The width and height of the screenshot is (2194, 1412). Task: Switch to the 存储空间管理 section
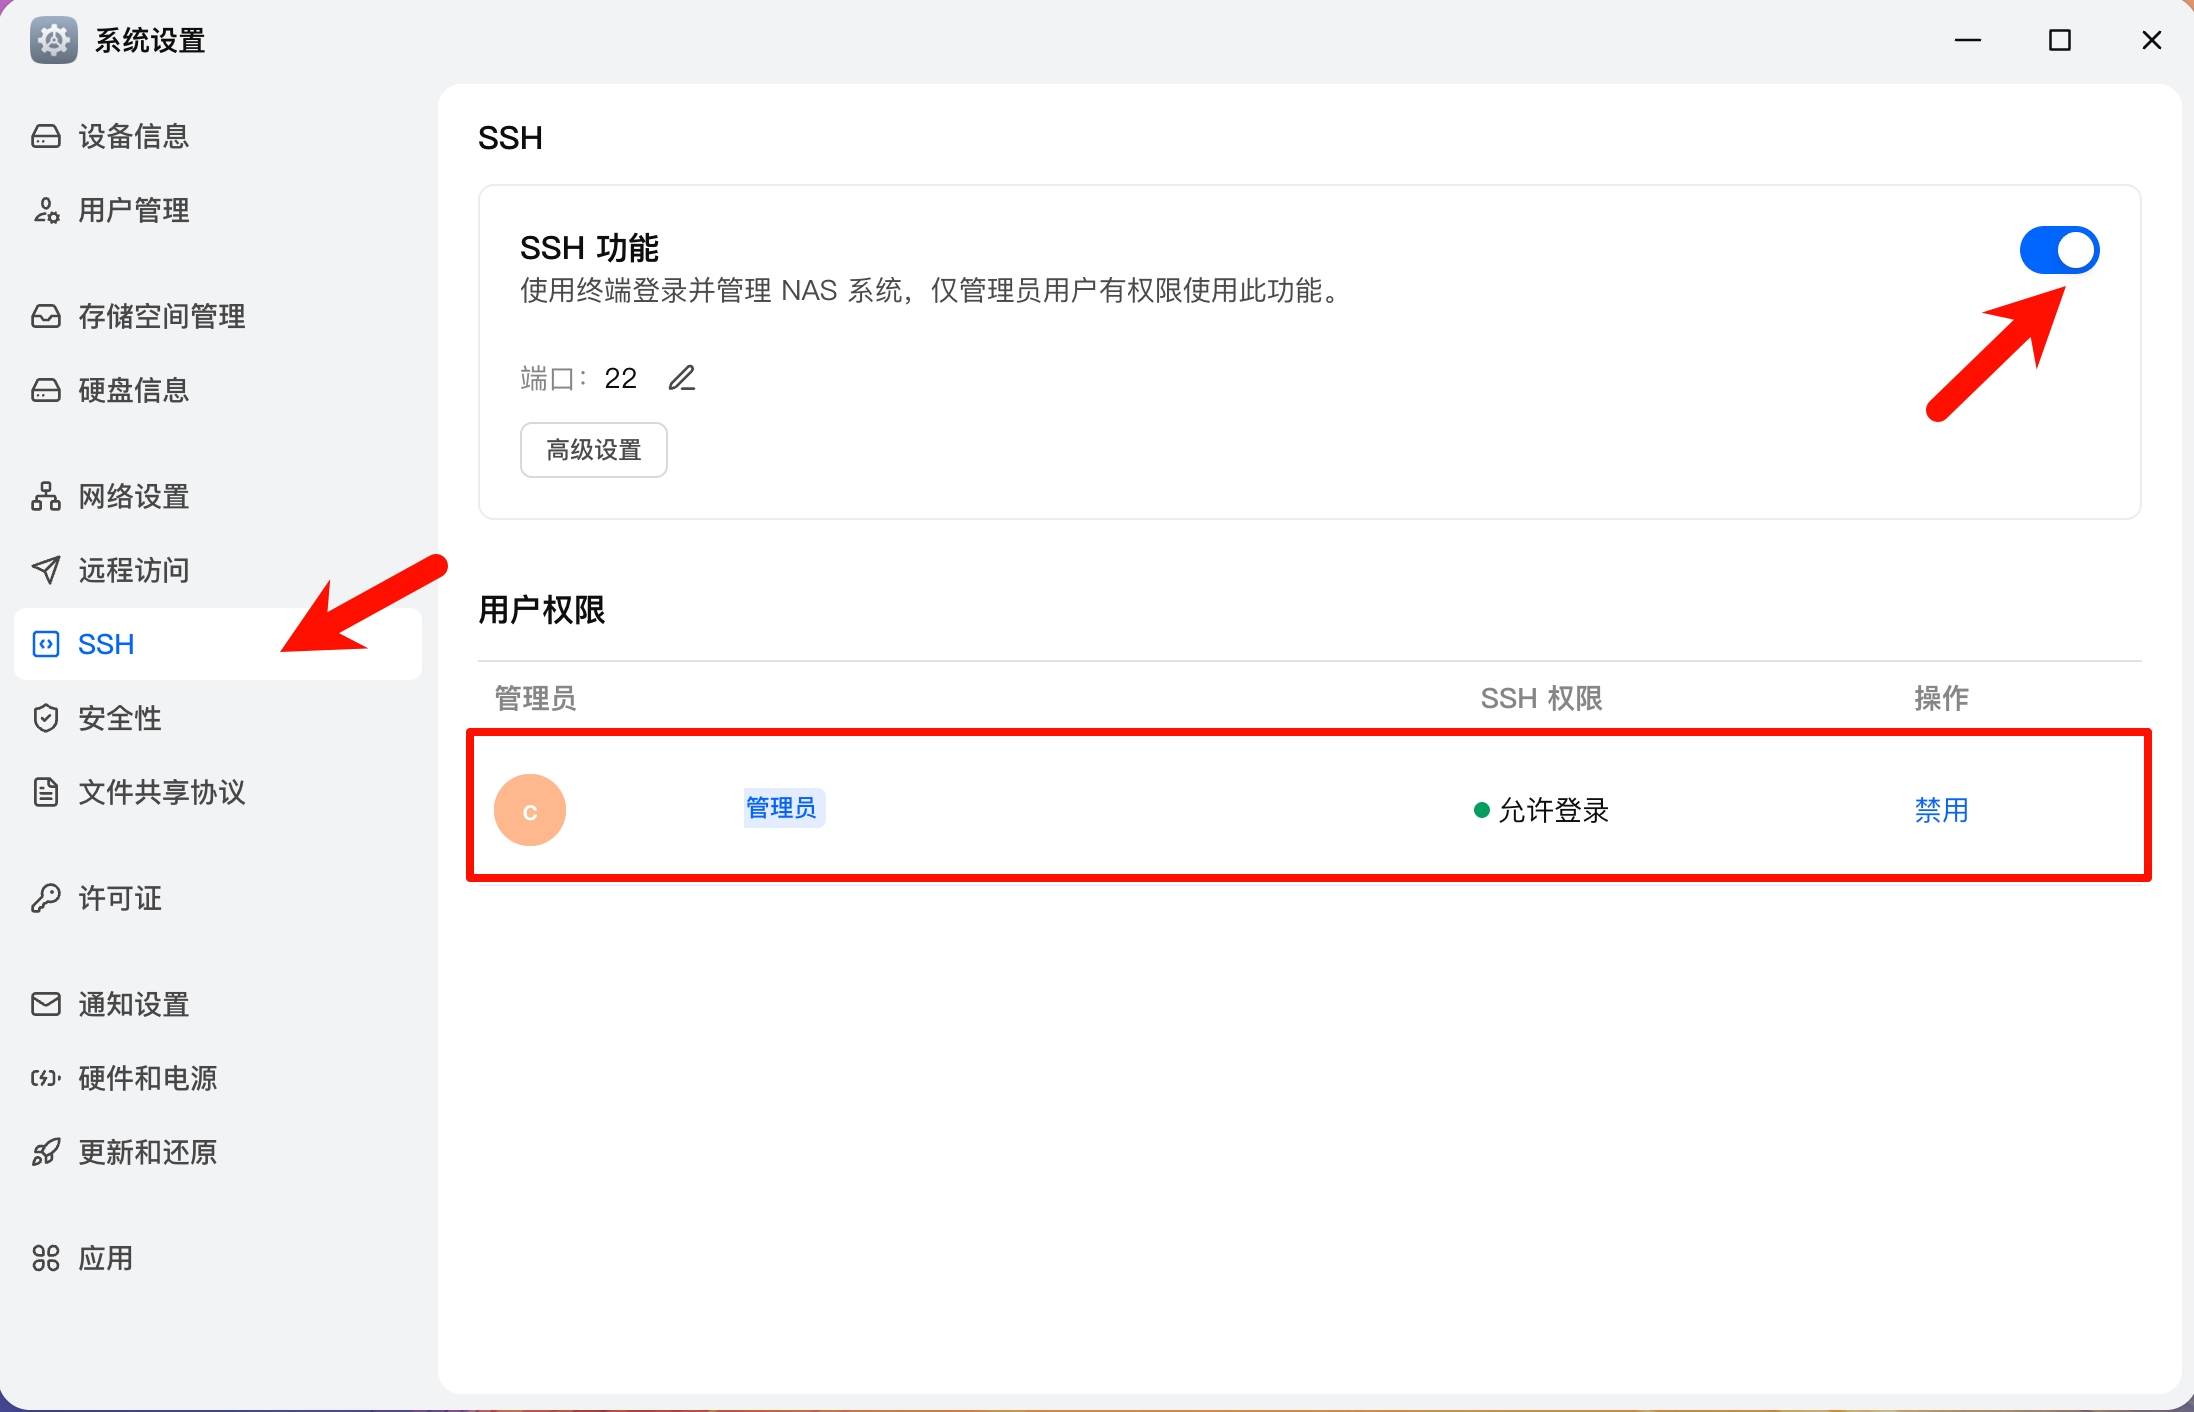[46, 316]
